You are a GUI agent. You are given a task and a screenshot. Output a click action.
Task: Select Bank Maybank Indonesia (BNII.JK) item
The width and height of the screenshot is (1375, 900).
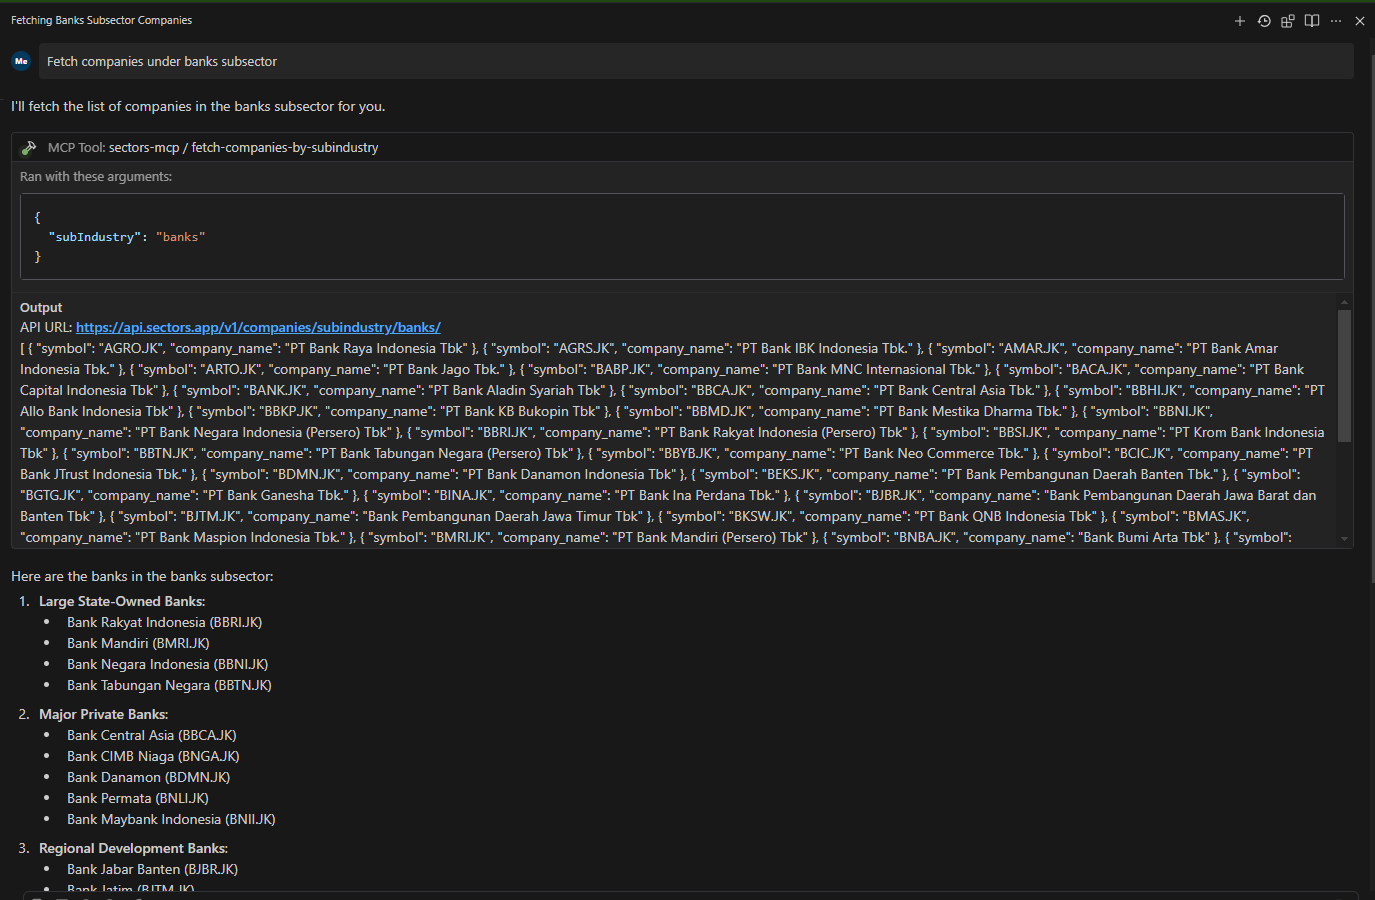point(171,819)
